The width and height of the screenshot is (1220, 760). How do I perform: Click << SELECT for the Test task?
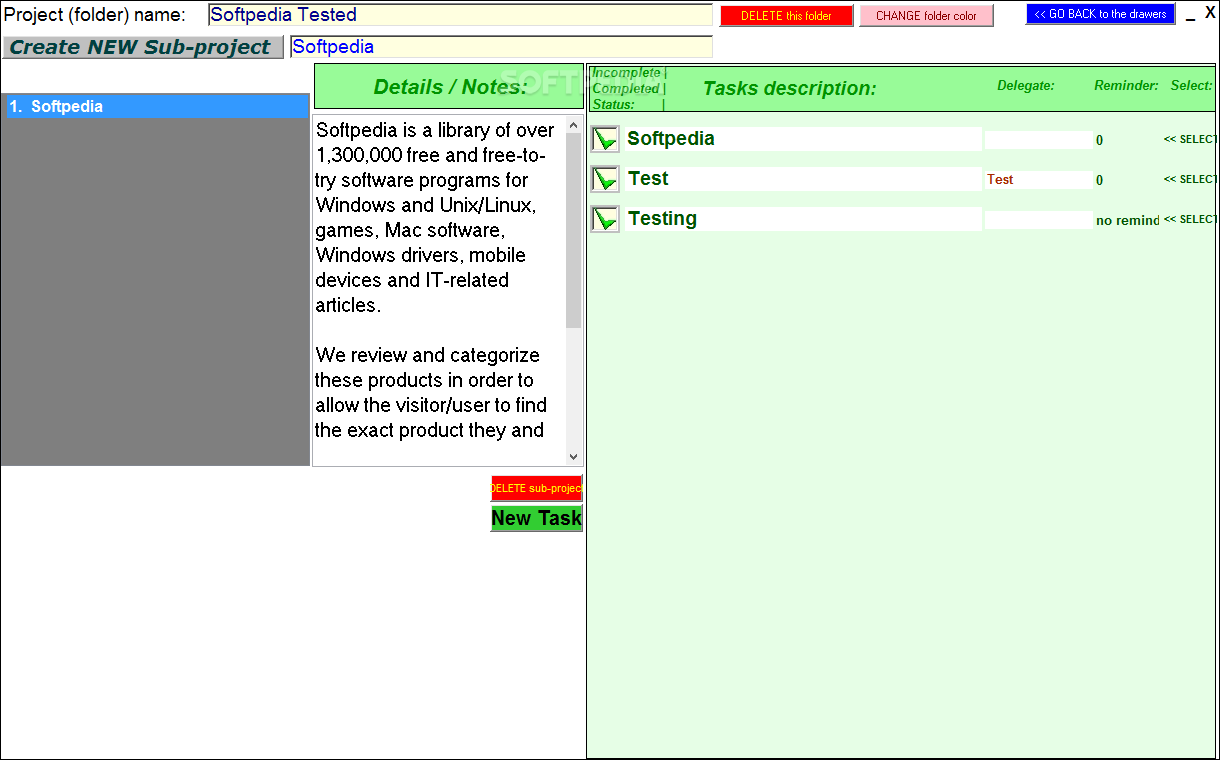pos(1190,179)
